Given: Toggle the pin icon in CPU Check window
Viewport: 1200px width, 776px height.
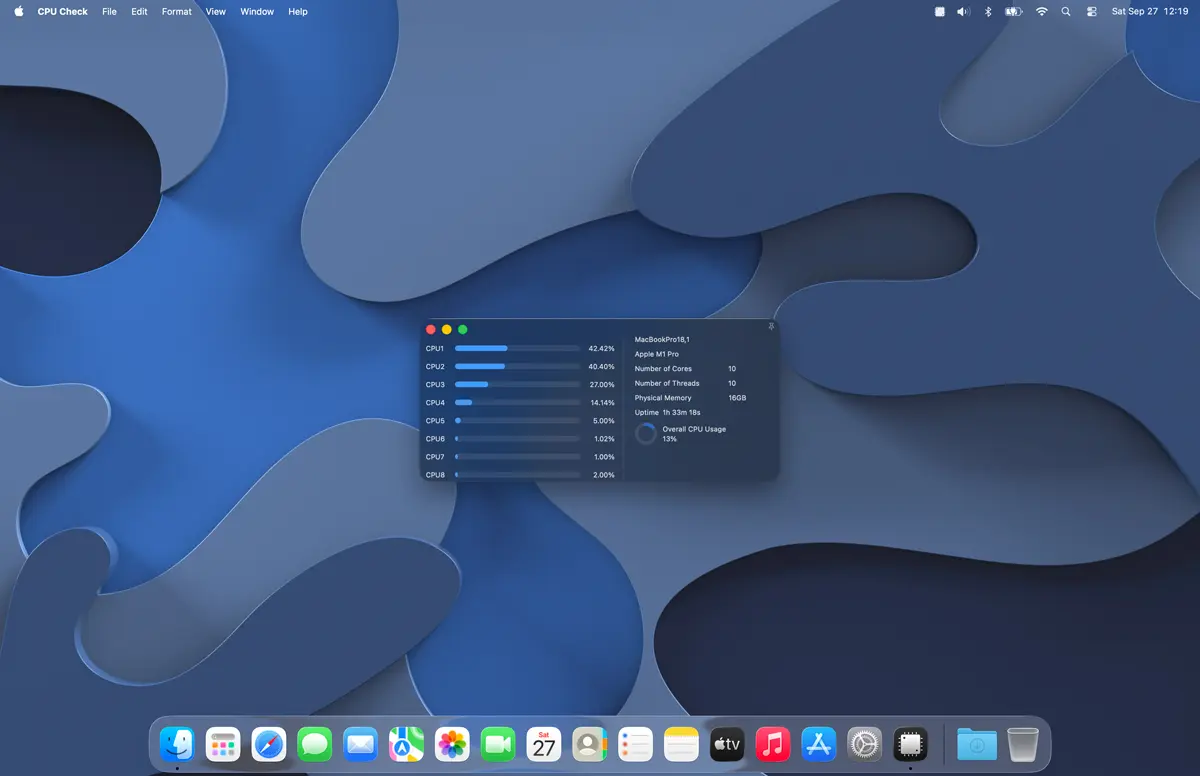Looking at the screenshot, I should point(771,327).
